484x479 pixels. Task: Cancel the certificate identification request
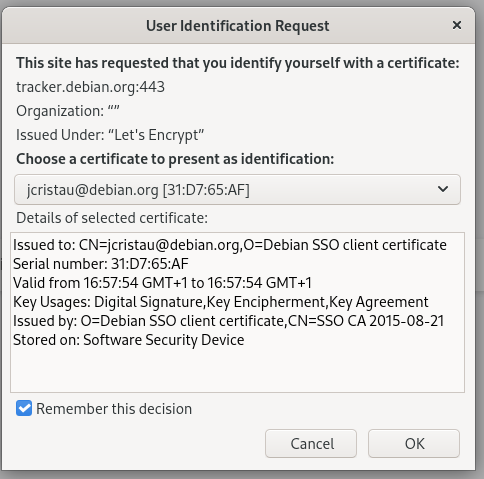[311, 443]
